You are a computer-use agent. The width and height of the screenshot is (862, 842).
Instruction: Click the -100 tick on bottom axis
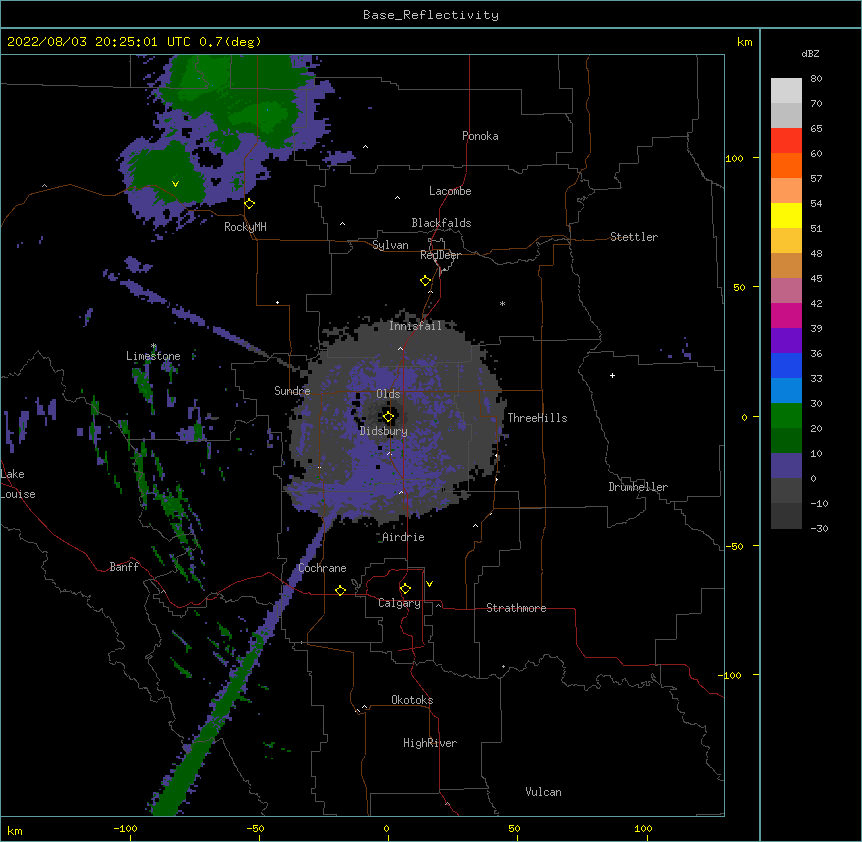125,828
